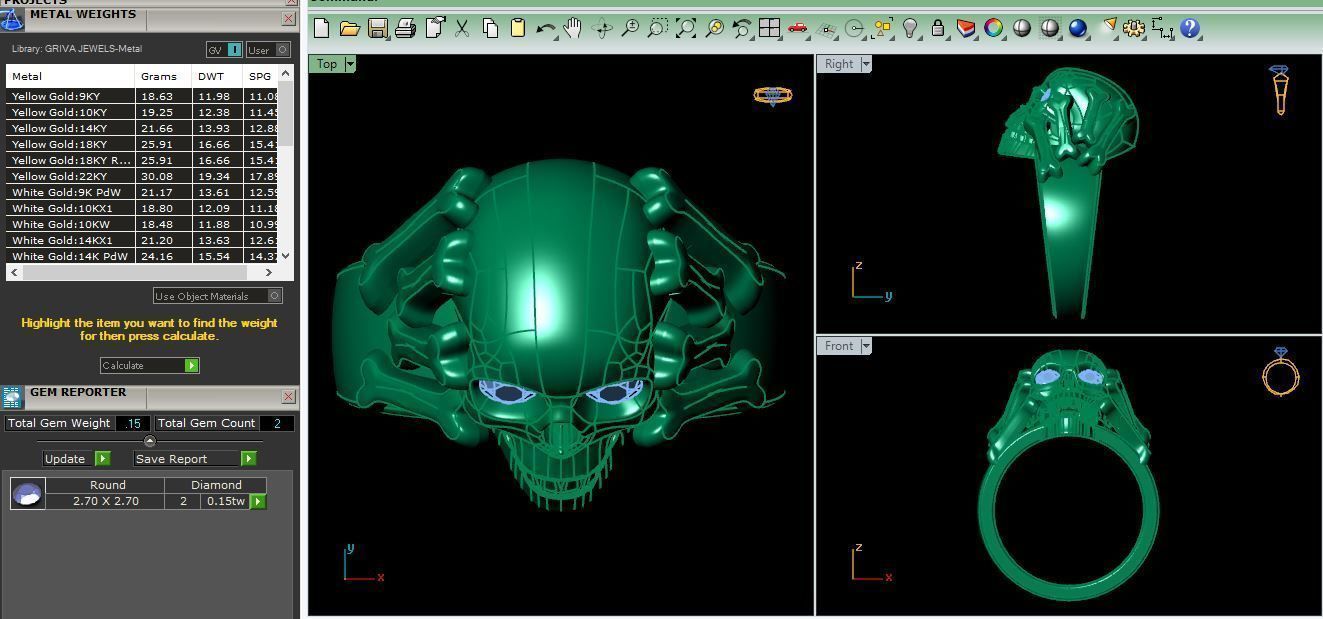Click the spotlight icon in the toolbar
1323x619 pixels.
point(1106,29)
